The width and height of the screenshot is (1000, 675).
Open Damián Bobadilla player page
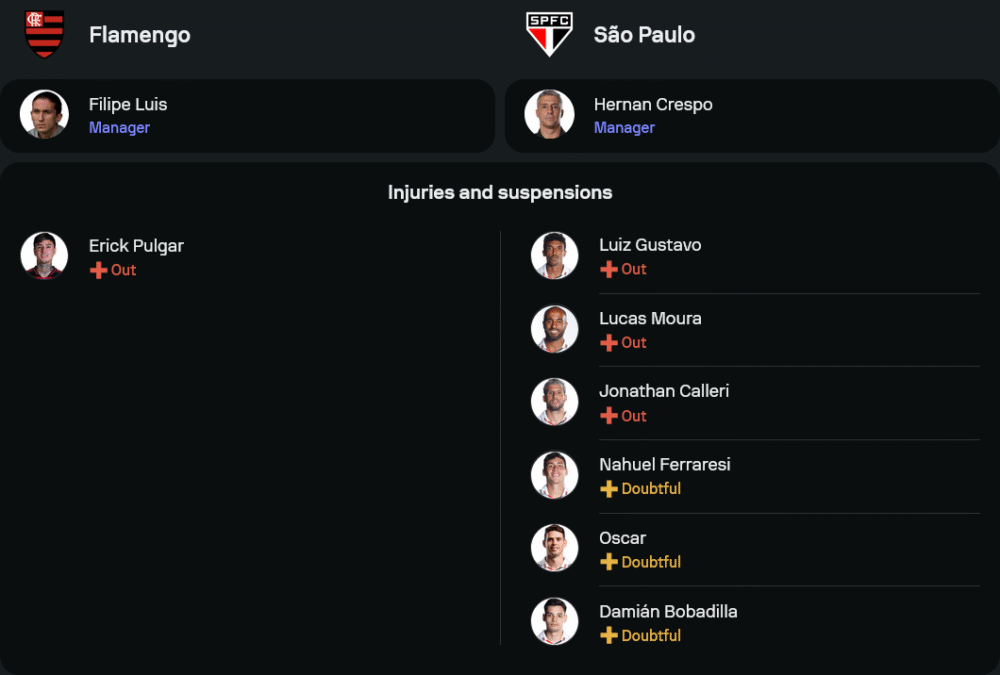pos(668,612)
